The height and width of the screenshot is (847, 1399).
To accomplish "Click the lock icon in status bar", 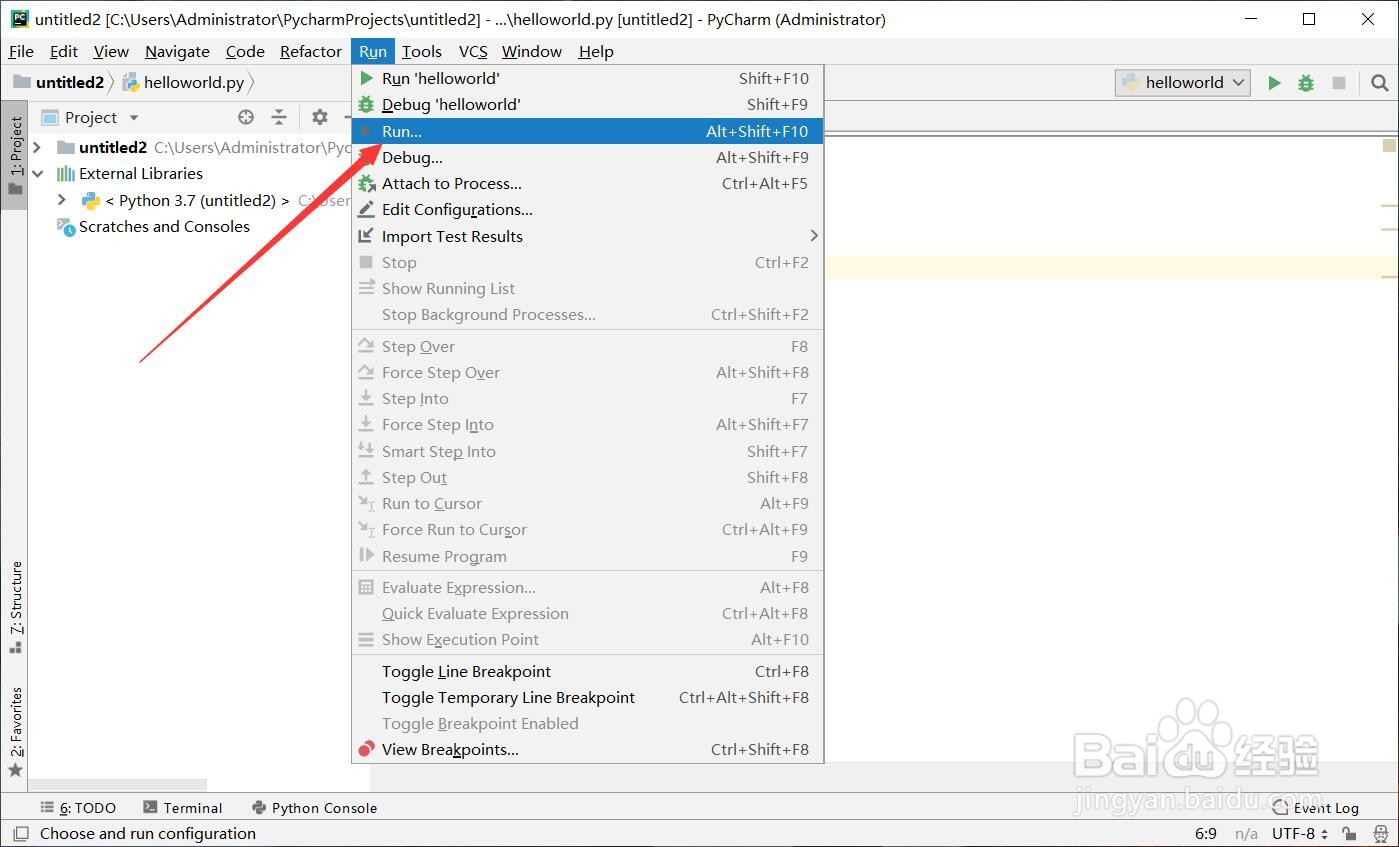I will coord(1349,833).
